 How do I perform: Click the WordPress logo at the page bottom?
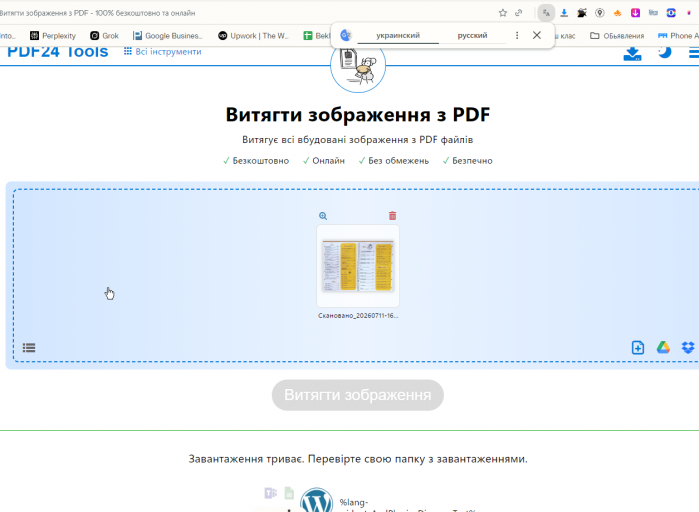[x=317, y=500]
